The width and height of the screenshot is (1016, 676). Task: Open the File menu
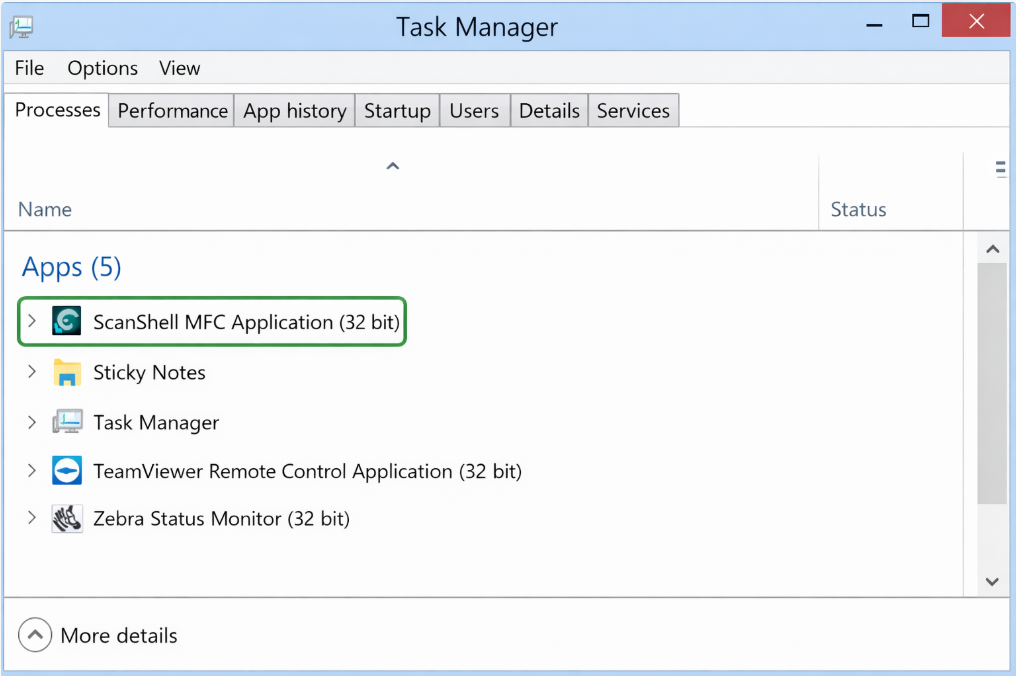tap(30, 68)
